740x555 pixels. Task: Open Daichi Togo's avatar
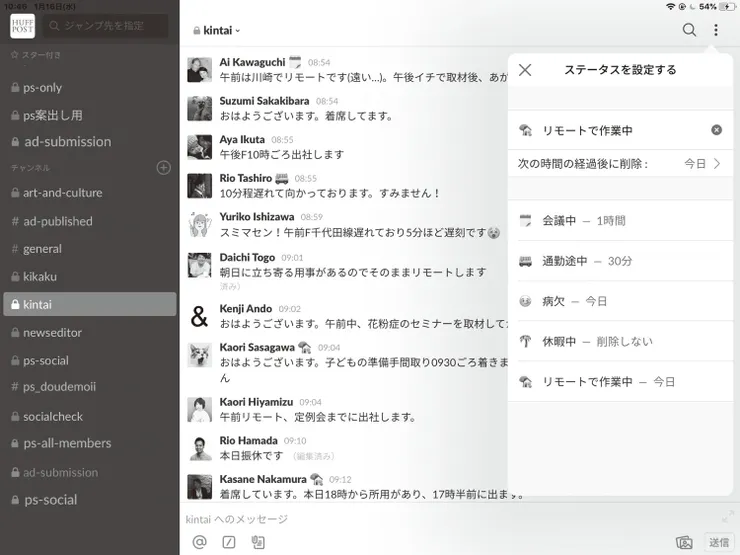click(x=199, y=265)
